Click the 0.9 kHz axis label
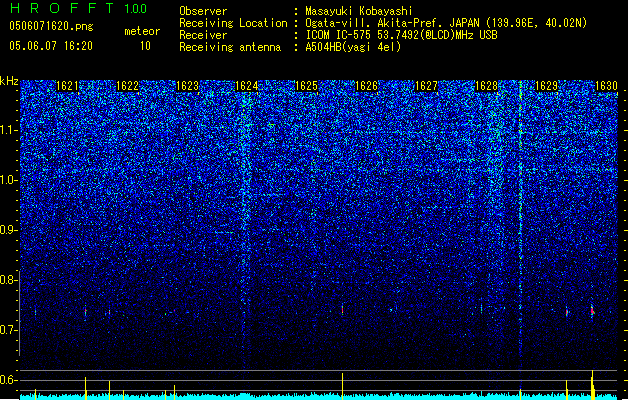Screen dimensions: 629x400 click(7, 230)
